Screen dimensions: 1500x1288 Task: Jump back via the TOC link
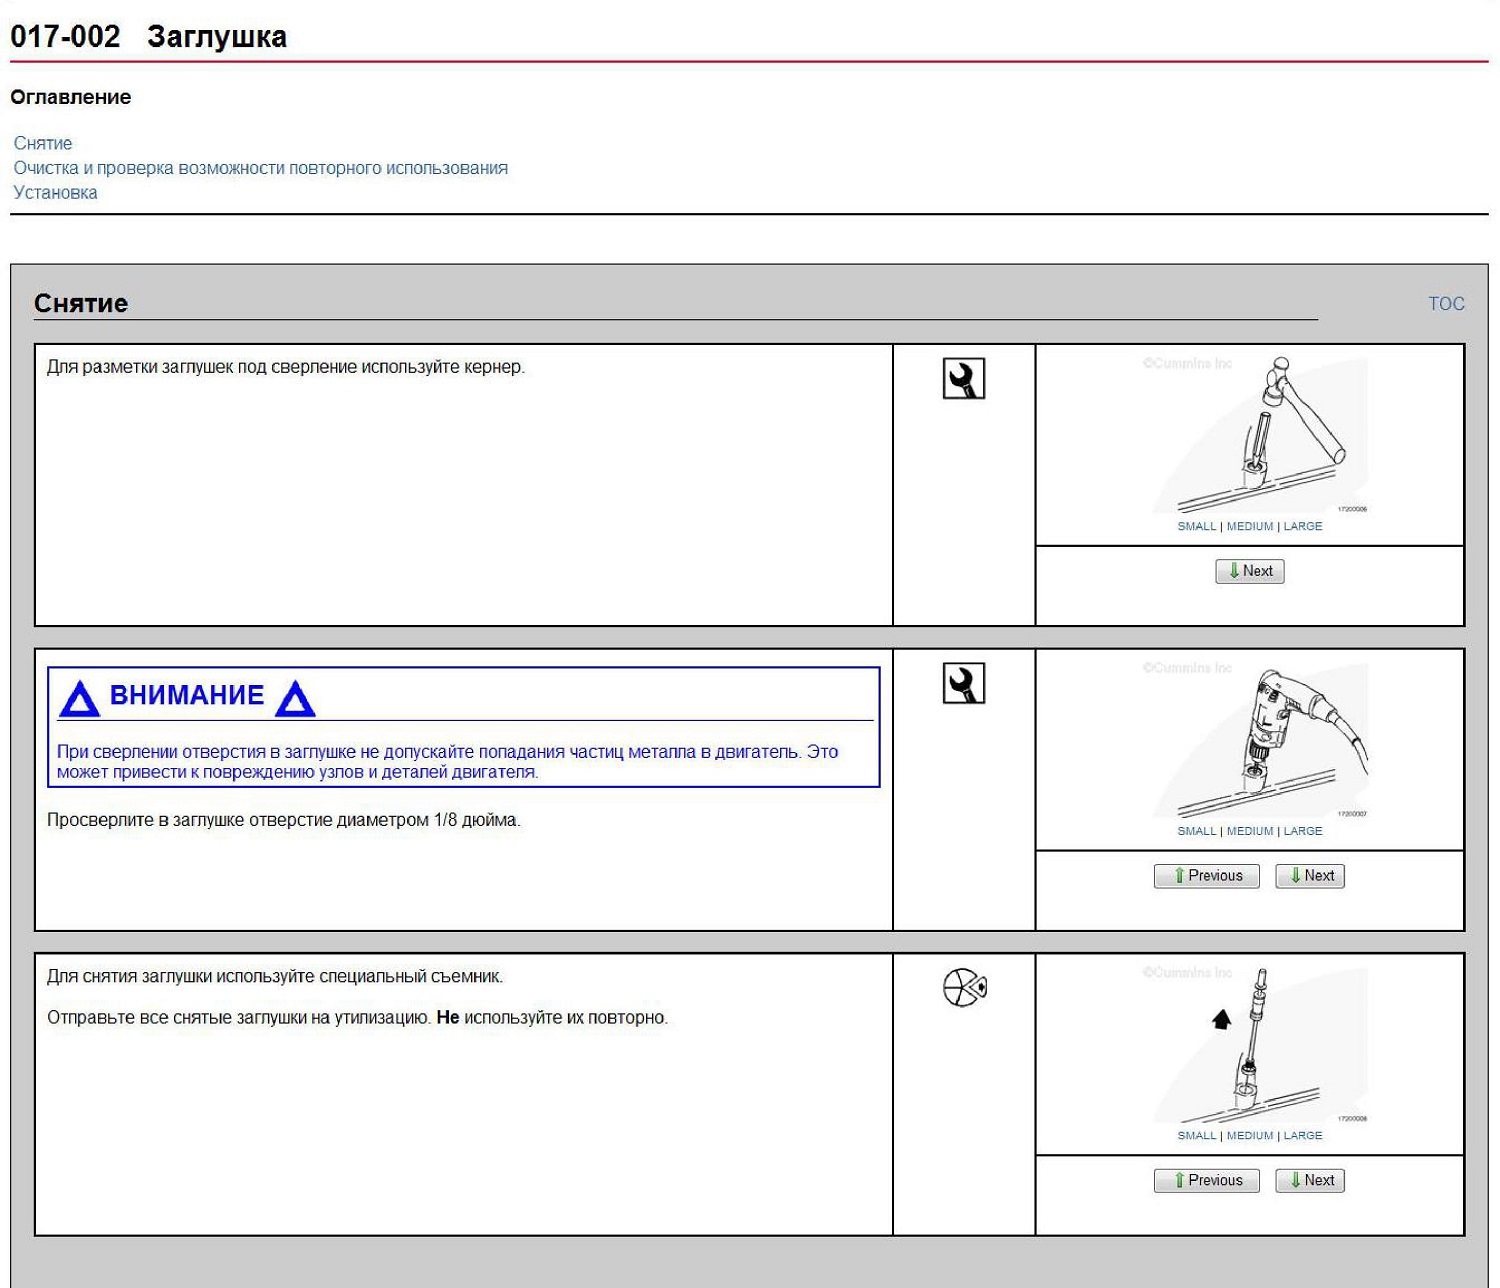pyautogui.click(x=1446, y=303)
